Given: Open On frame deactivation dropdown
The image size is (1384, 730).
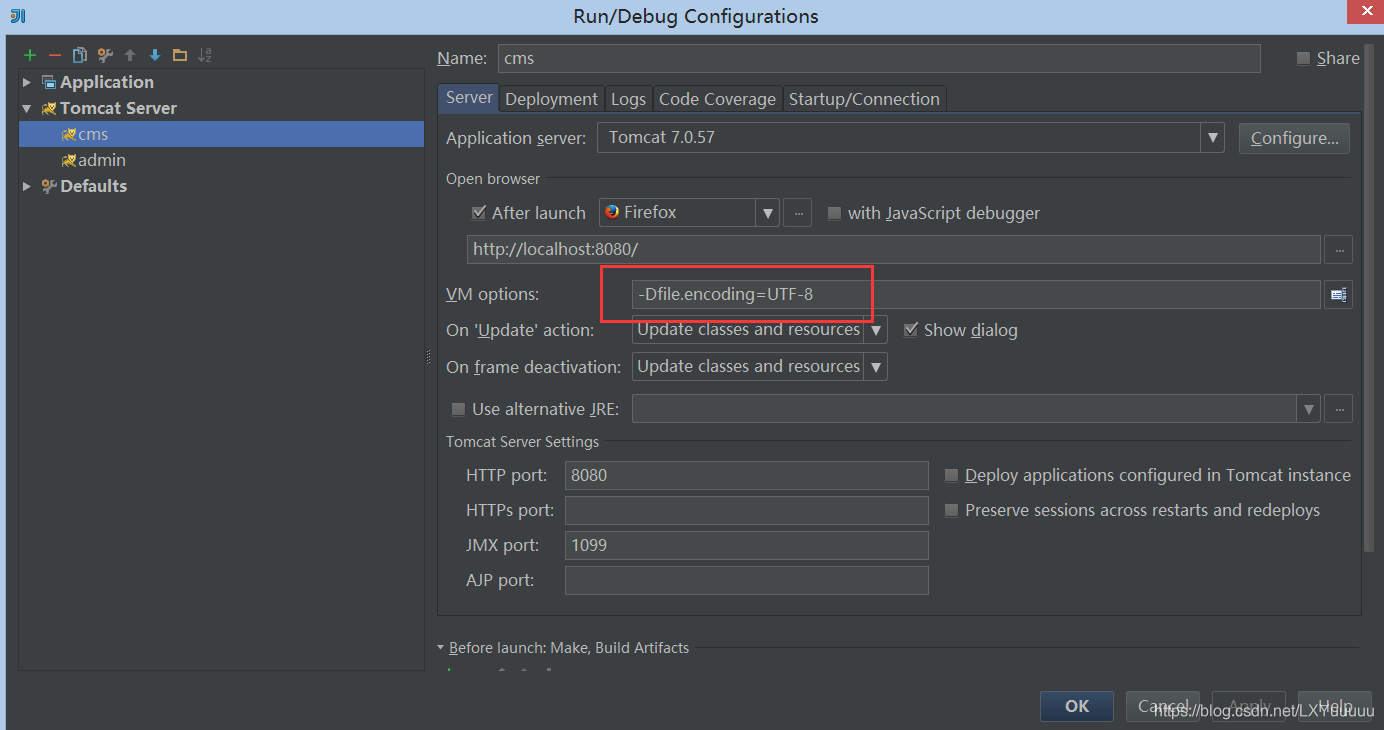Looking at the screenshot, I should click(x=876, y=367).
